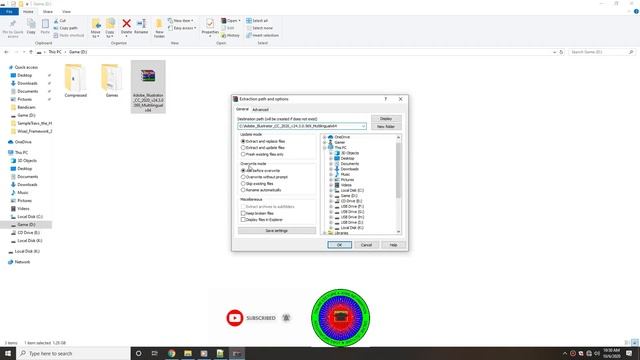Select the Adobe Illustrator RAR archive file
Image resolution: width=640 pixels, height=360 pixels.
pyautogui.click(x=148, y=87)
